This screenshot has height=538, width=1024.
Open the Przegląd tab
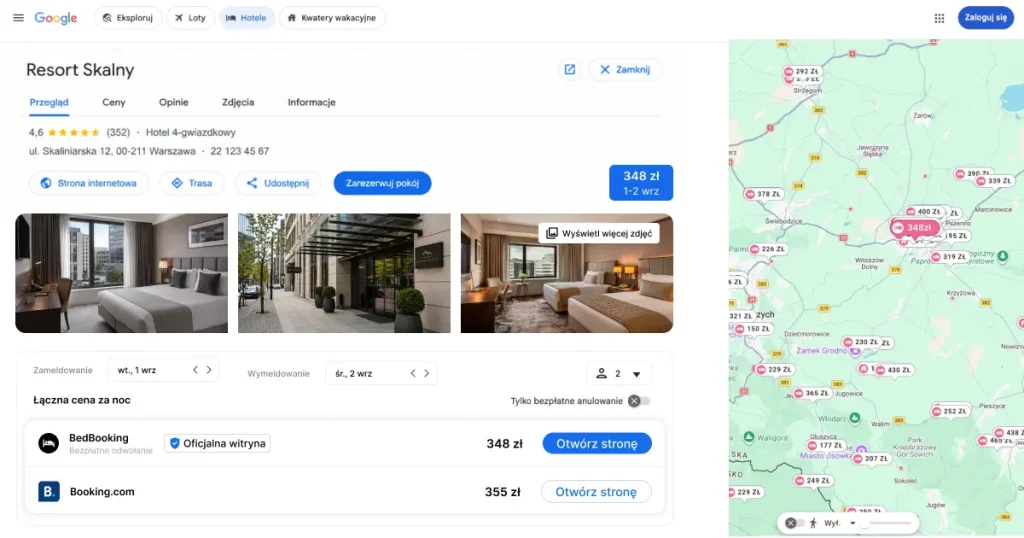49,103
